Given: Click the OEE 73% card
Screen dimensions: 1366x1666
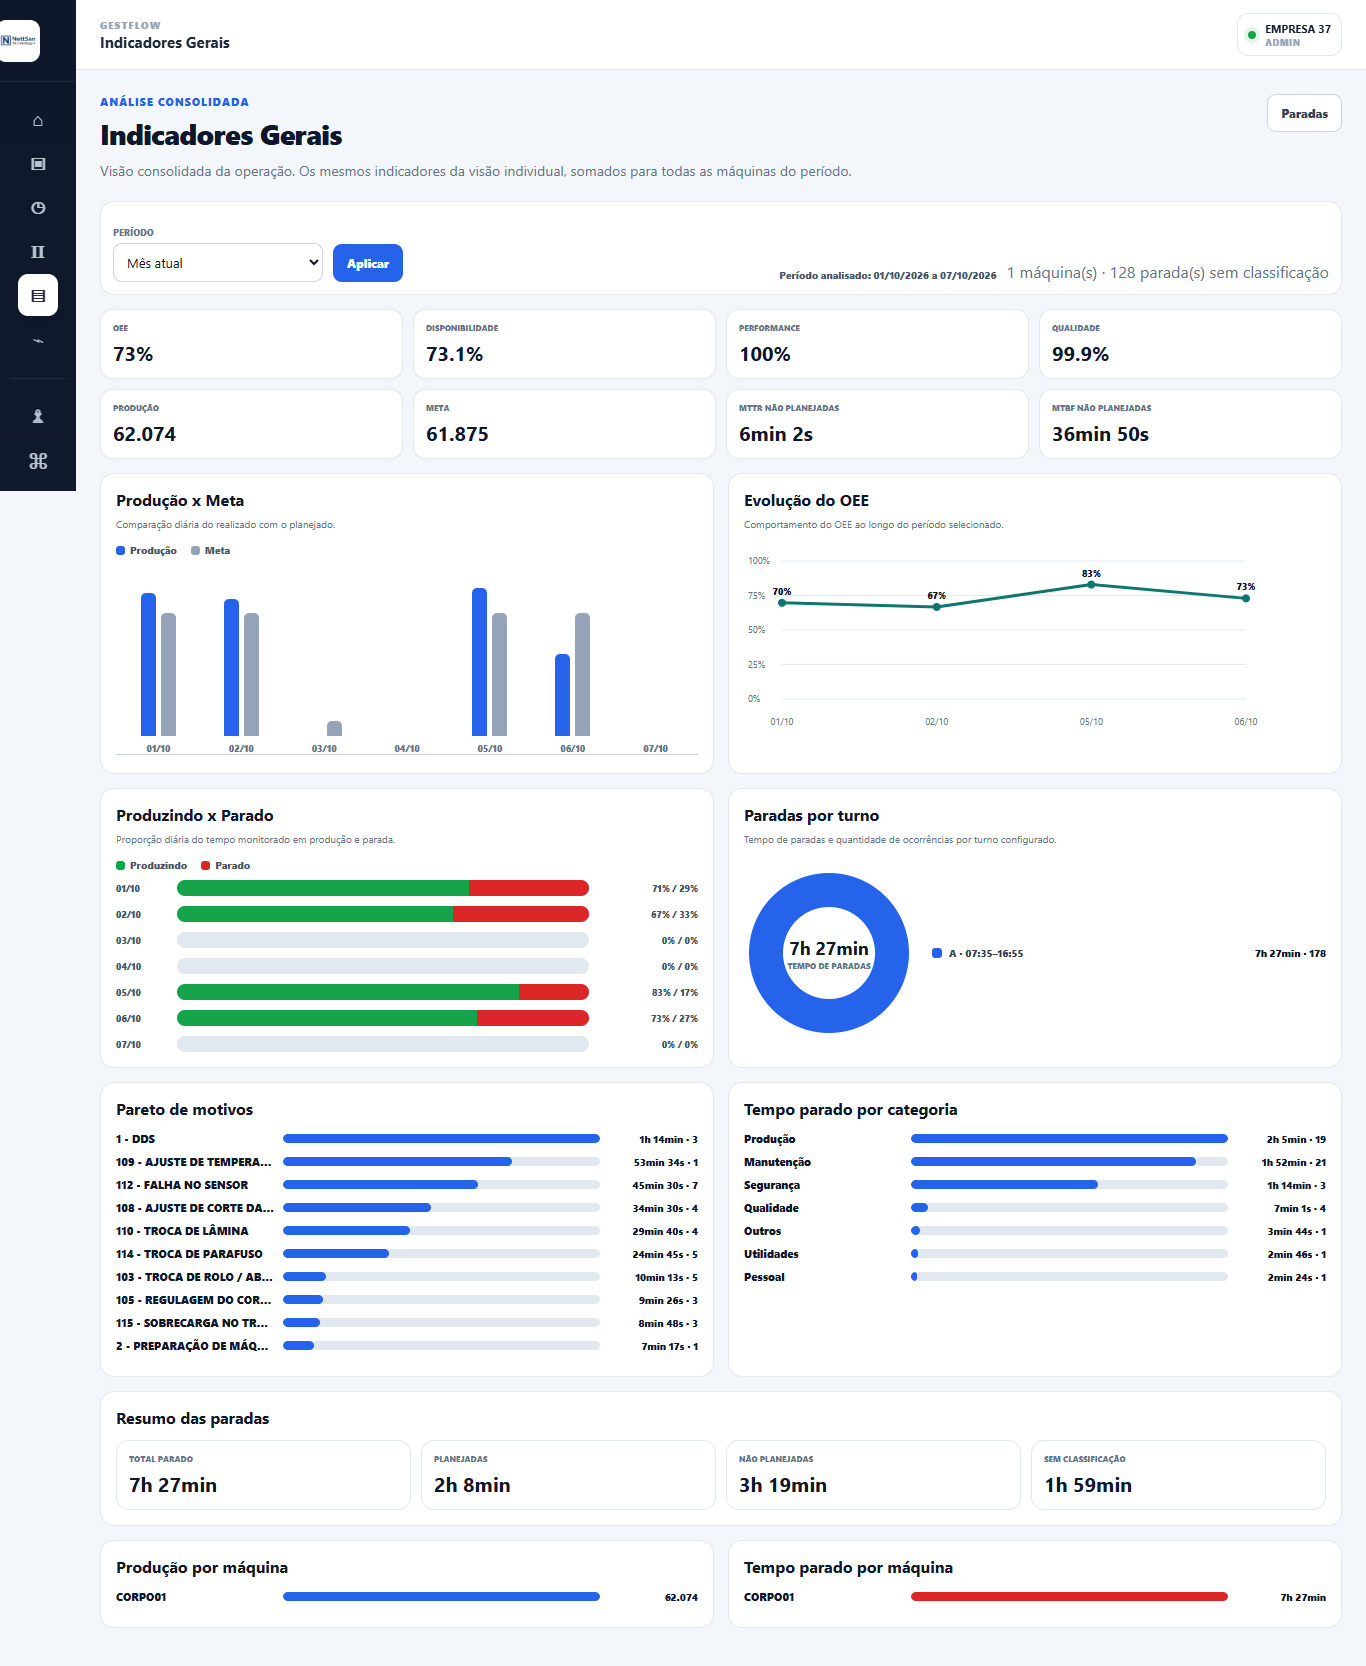Looking at the screenshot, I should (x=251, y=344).
